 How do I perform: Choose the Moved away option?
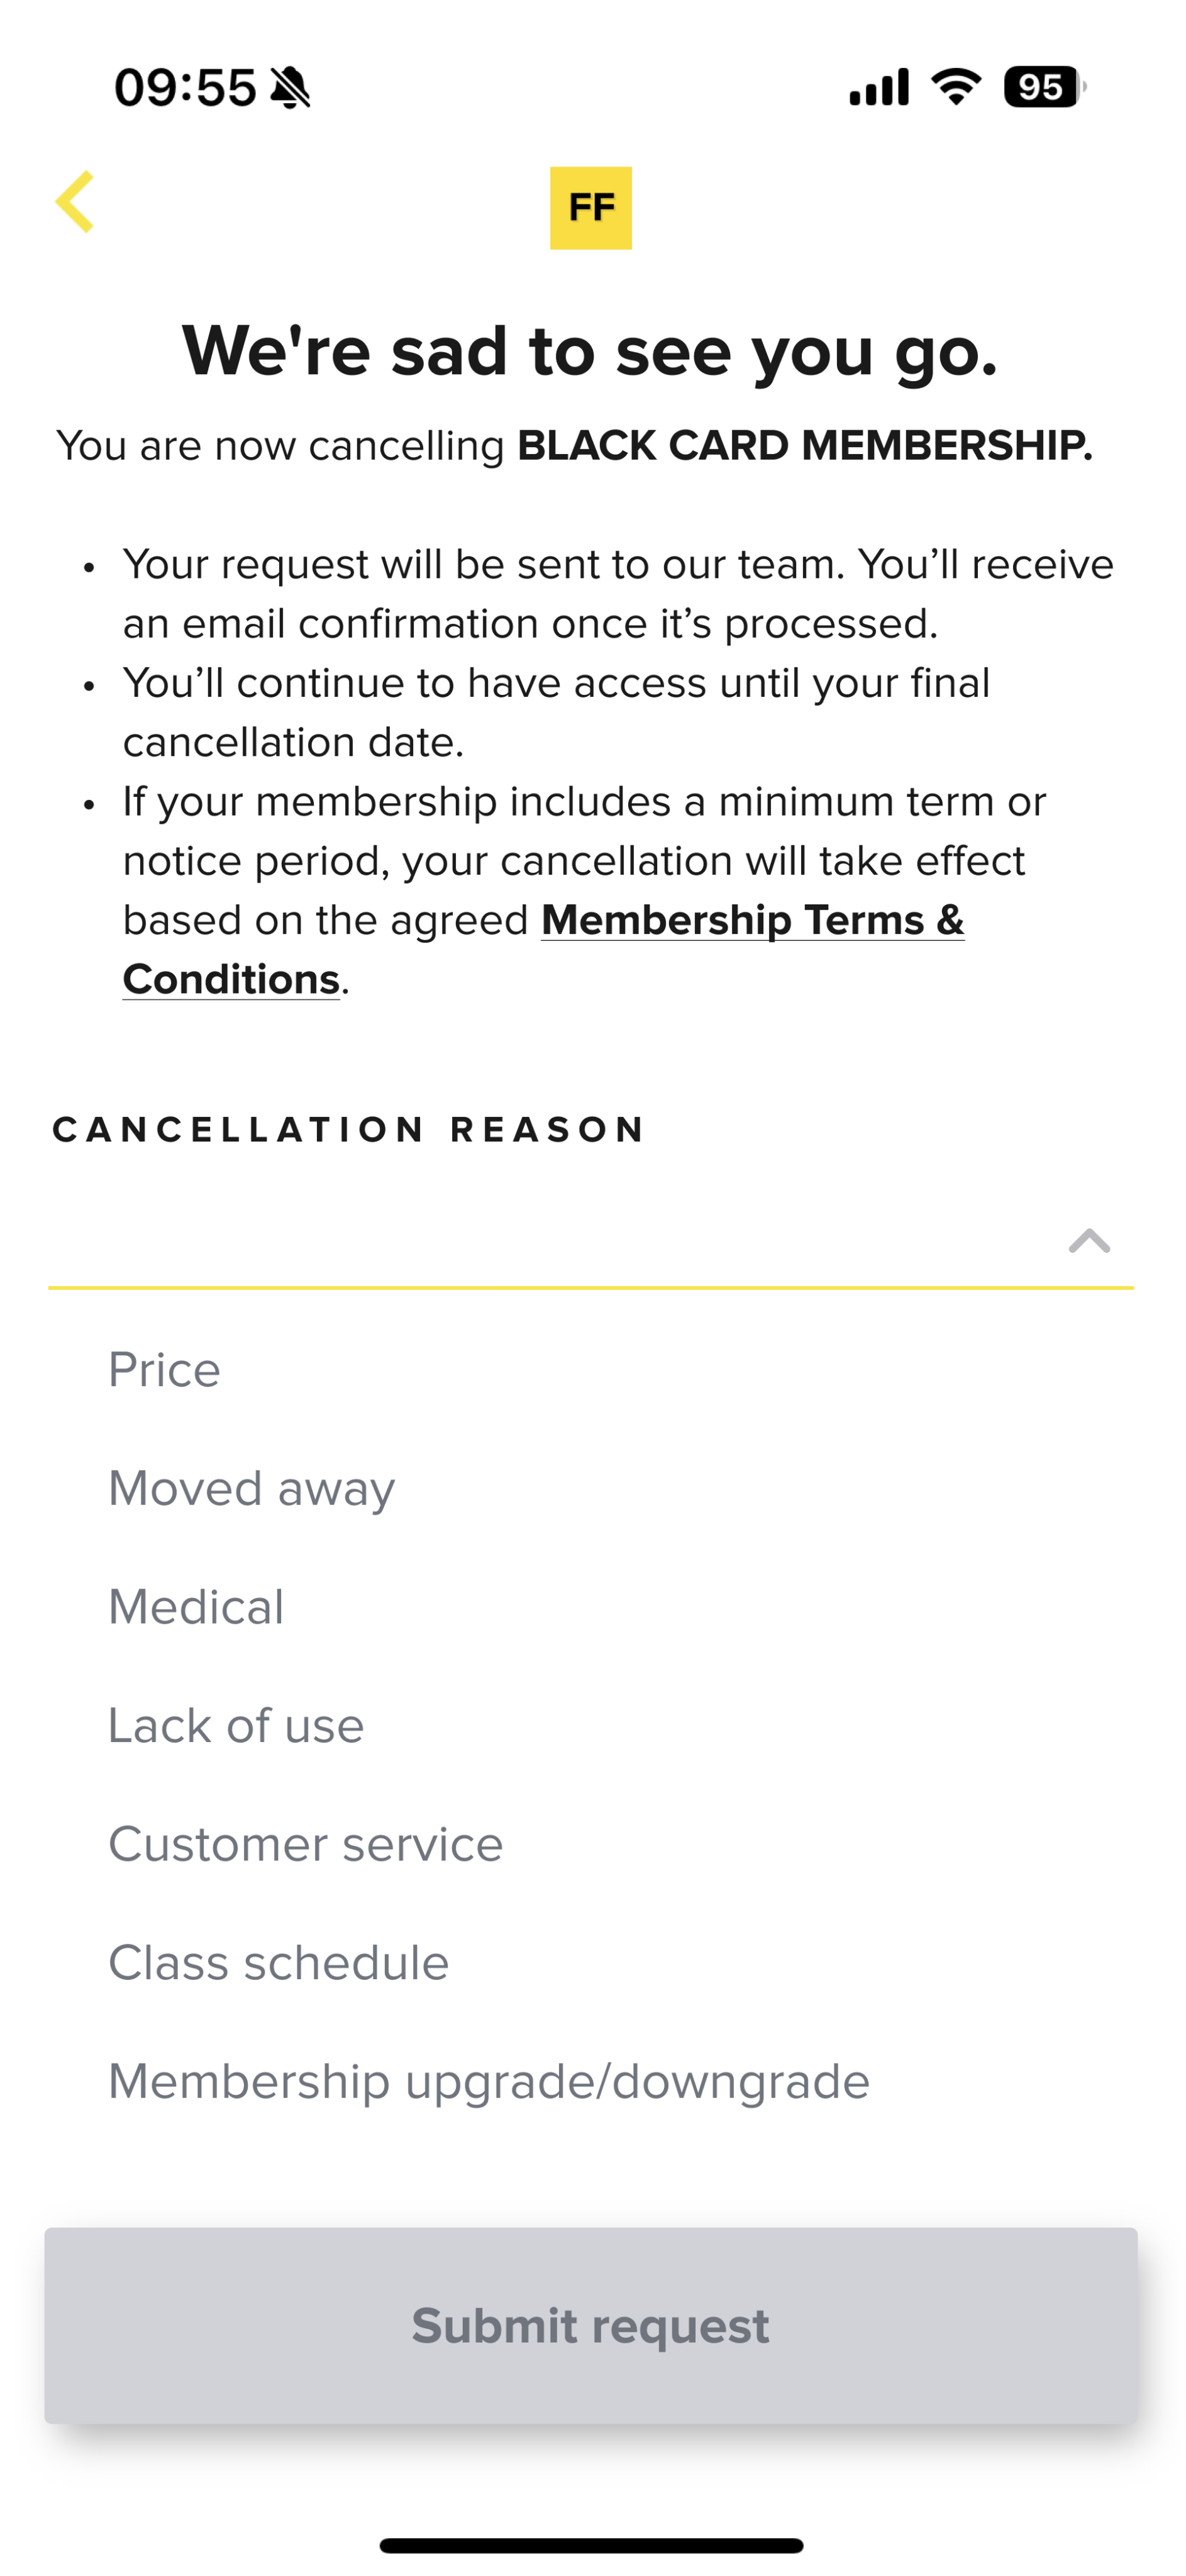[252, 1488]
